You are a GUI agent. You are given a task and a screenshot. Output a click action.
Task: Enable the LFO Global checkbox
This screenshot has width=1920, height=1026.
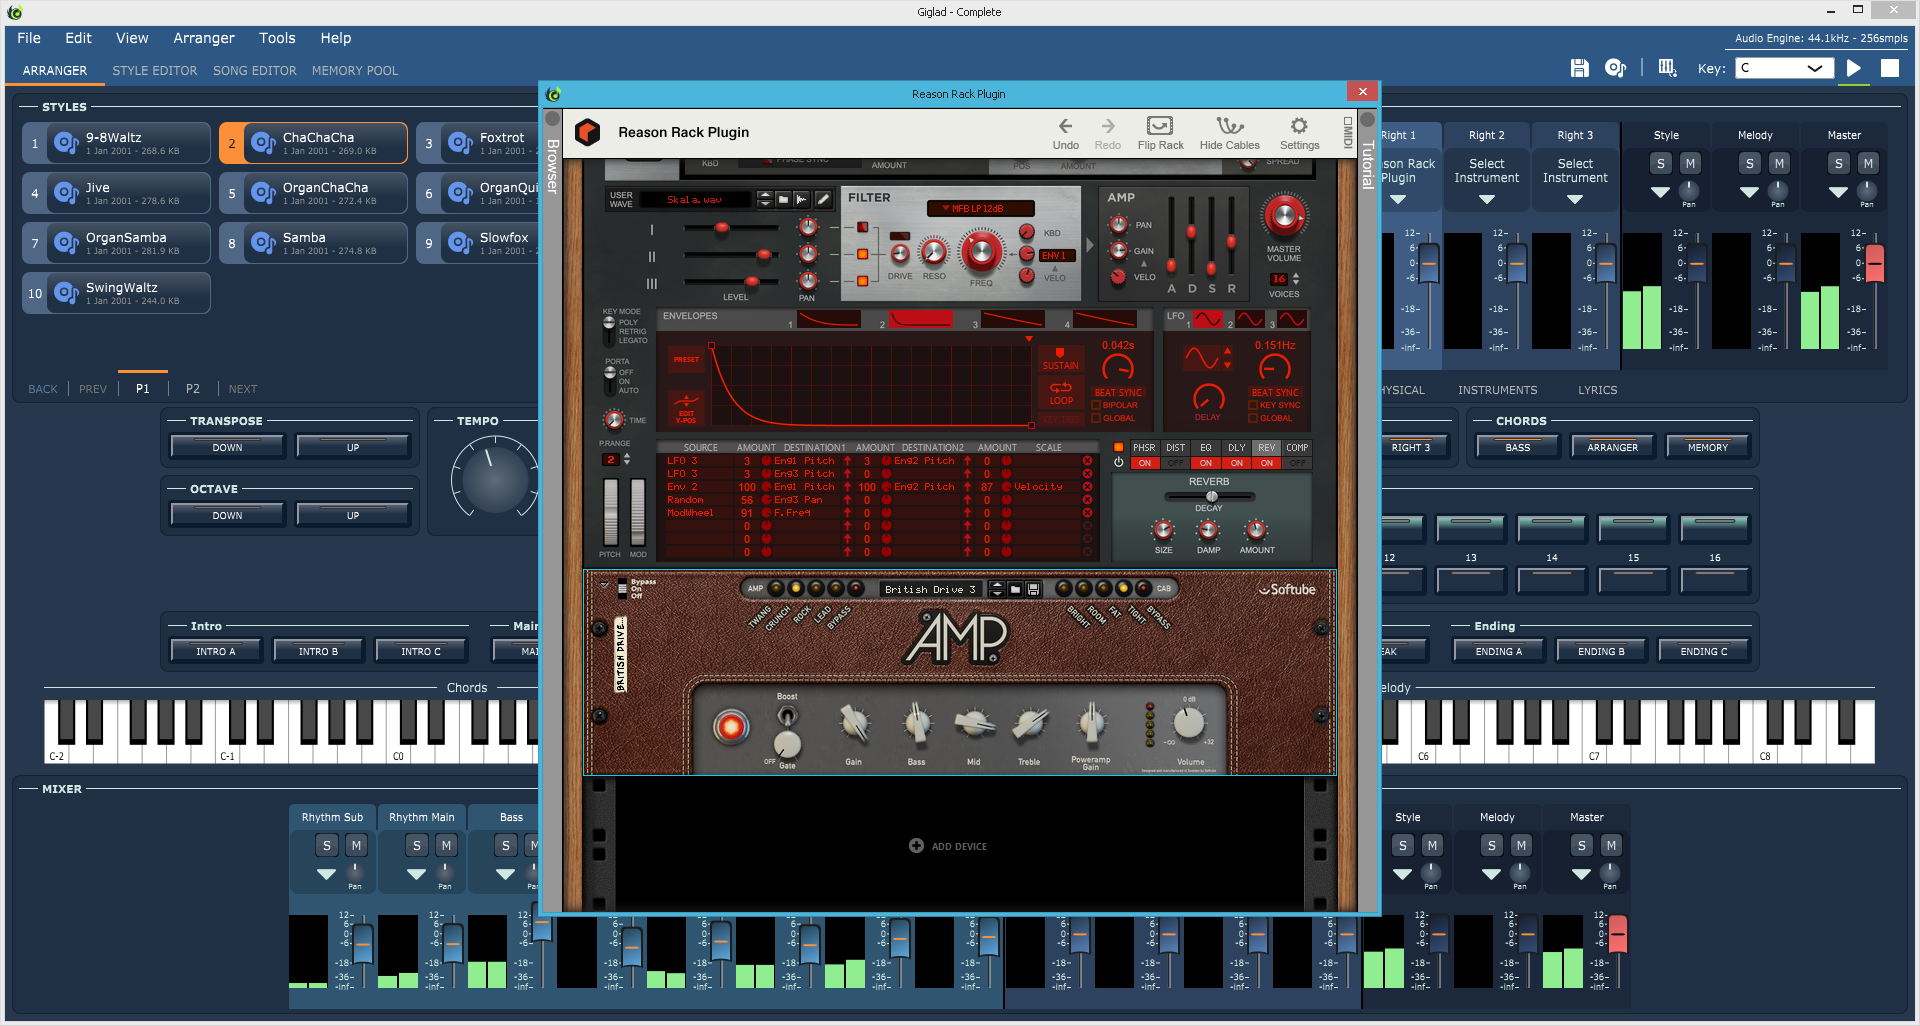pyautogui.click(x=1254, y=418)
